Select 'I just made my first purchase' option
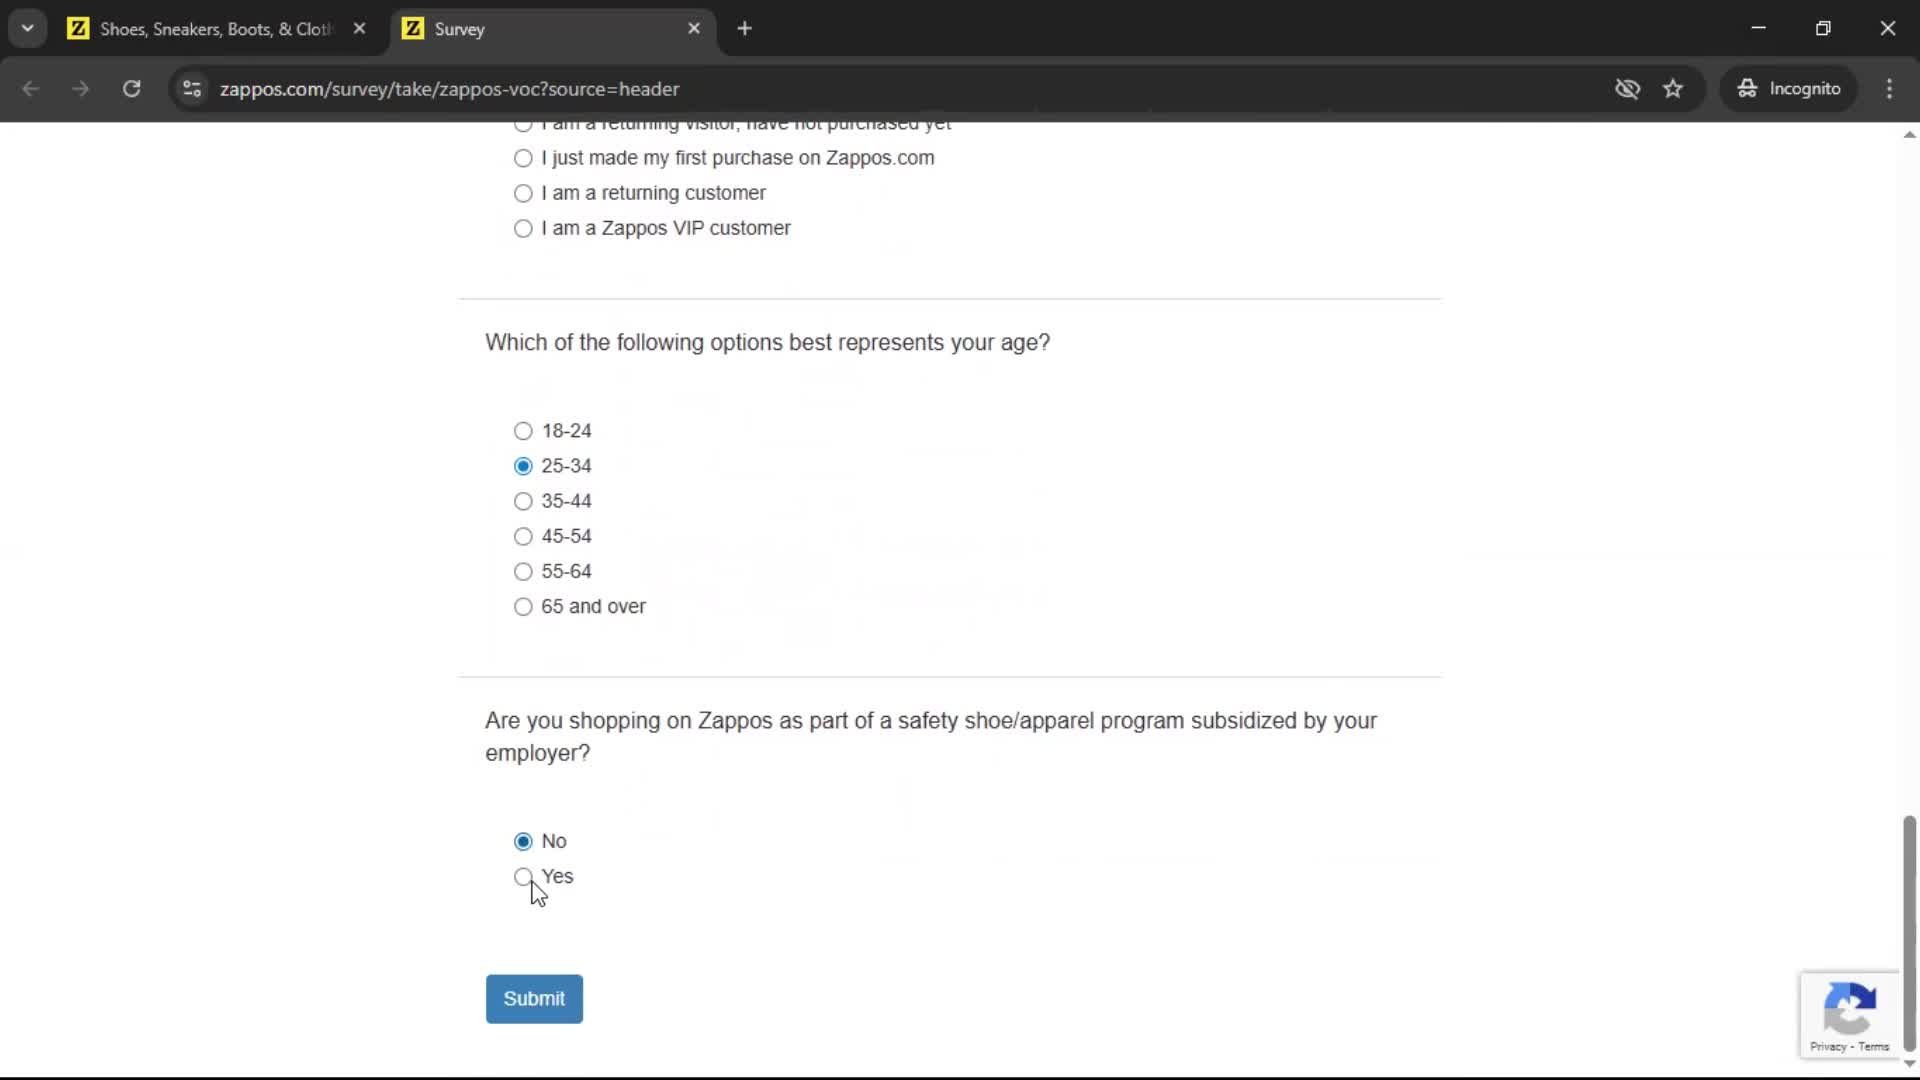The width and height of the screenshot is (1920, 1080). (523, 158)
